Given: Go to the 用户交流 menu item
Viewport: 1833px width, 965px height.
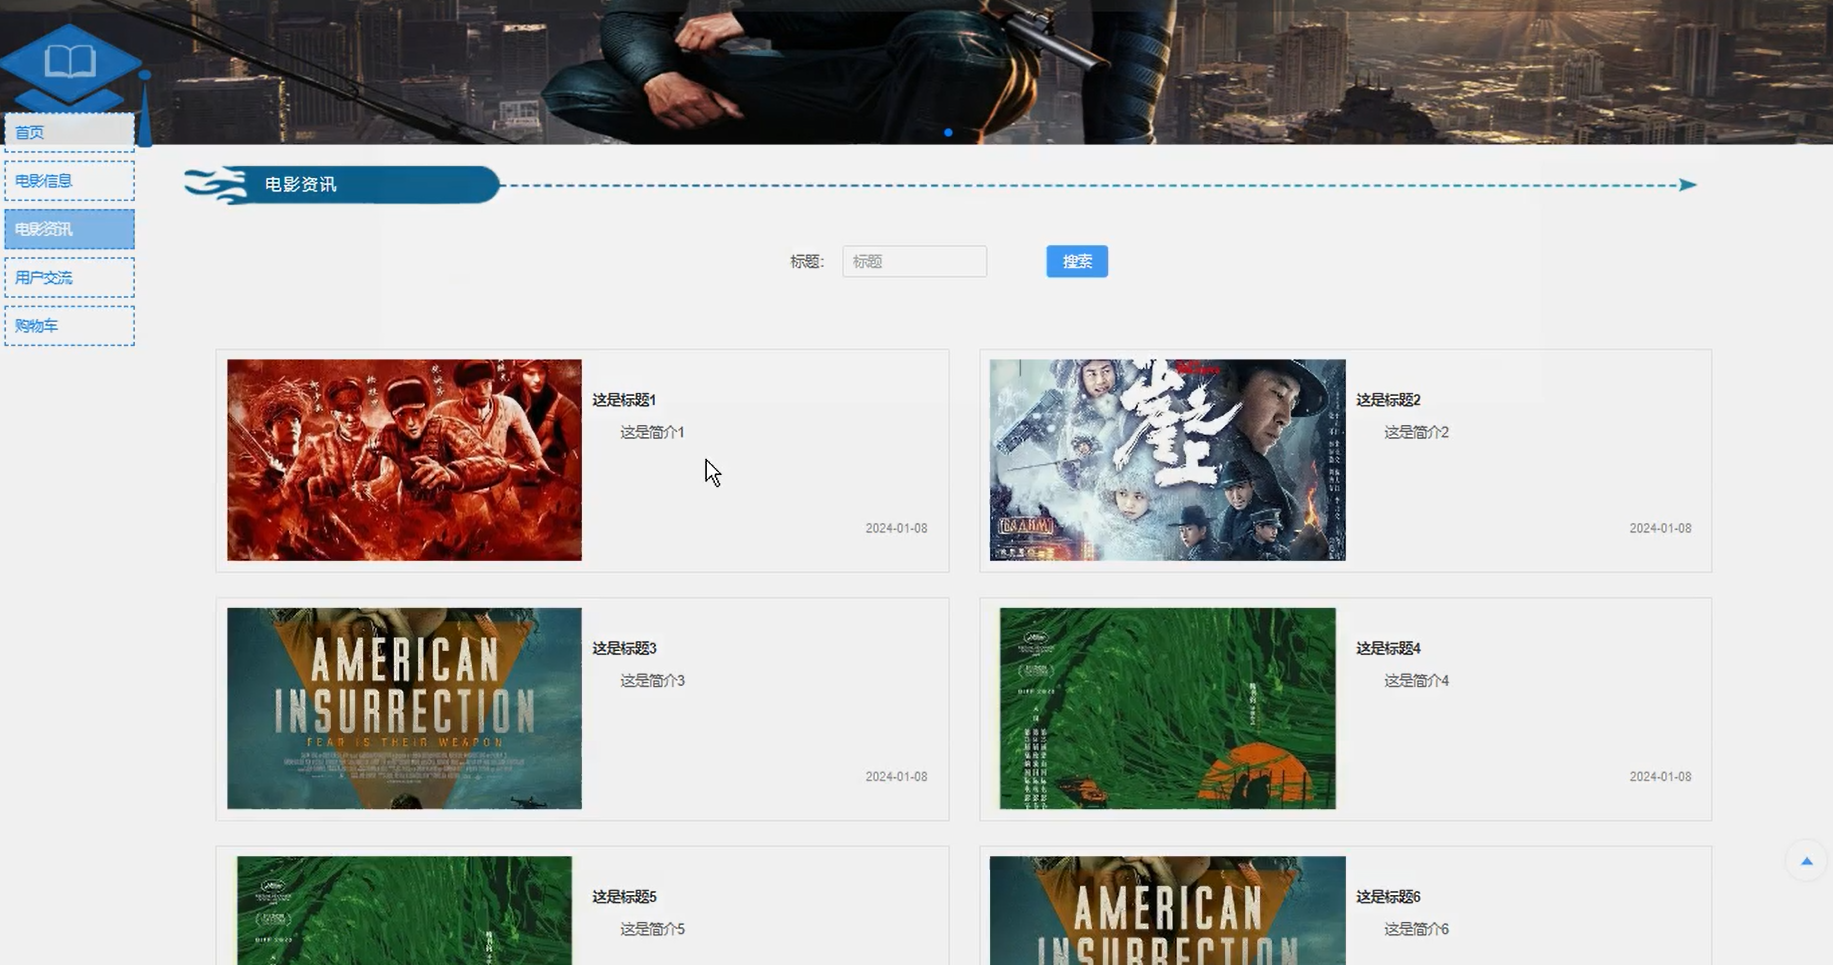Looking at the screenshot, I should [69, 278].
